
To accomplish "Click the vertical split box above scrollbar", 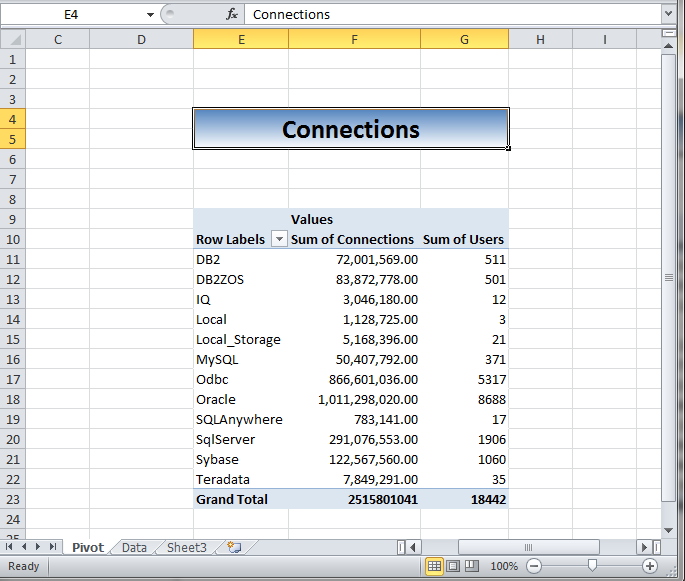I will (668, 33).
